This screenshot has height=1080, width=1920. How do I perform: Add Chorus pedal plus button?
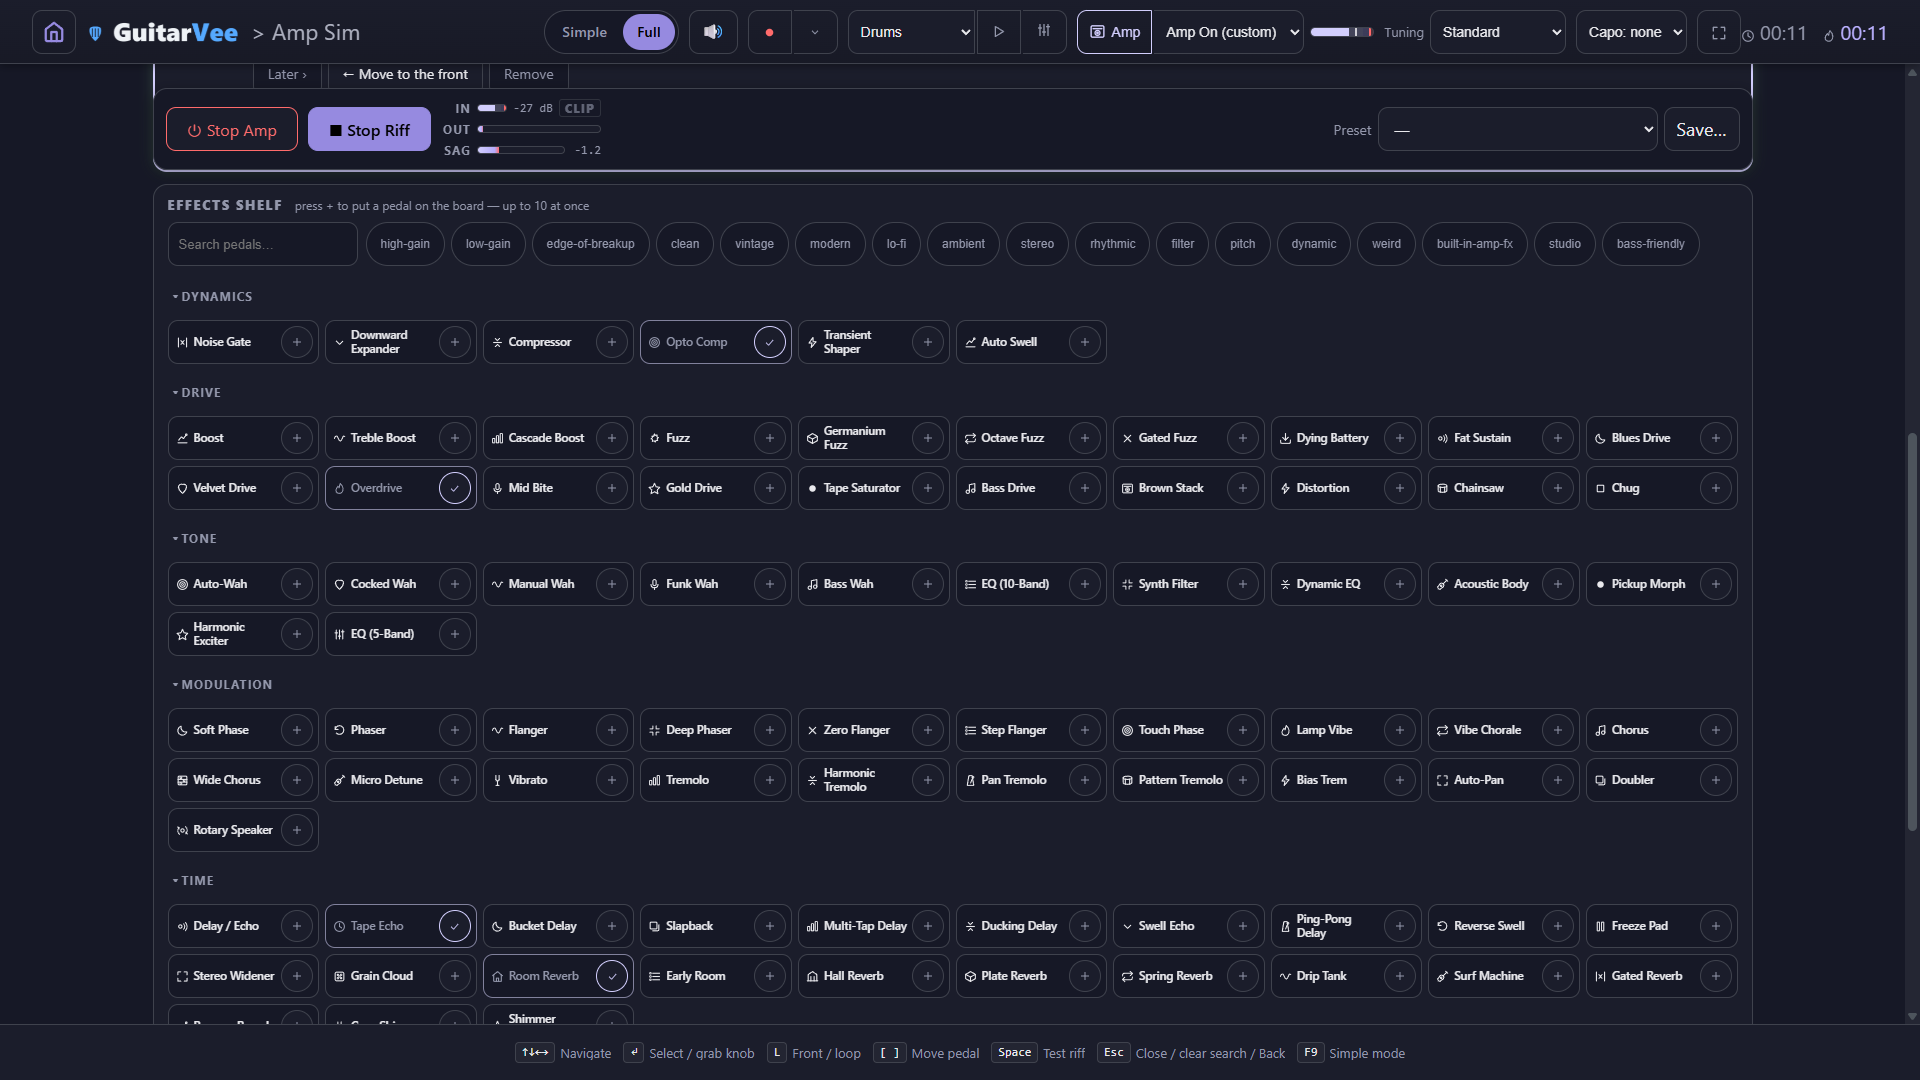coord(1716,730)
